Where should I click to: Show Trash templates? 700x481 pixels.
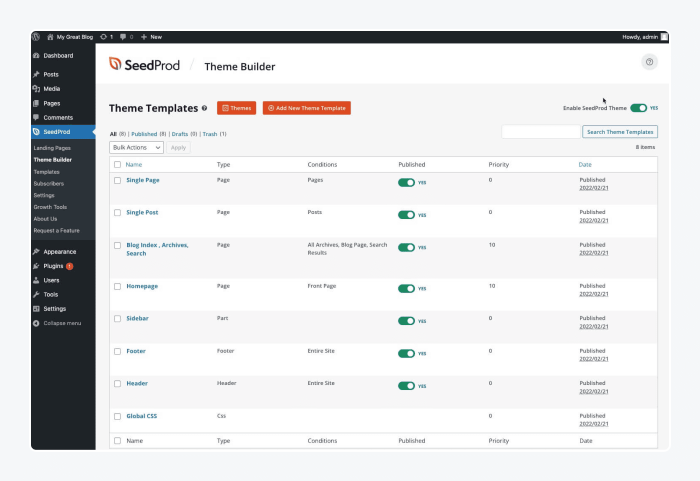point(210,134)
